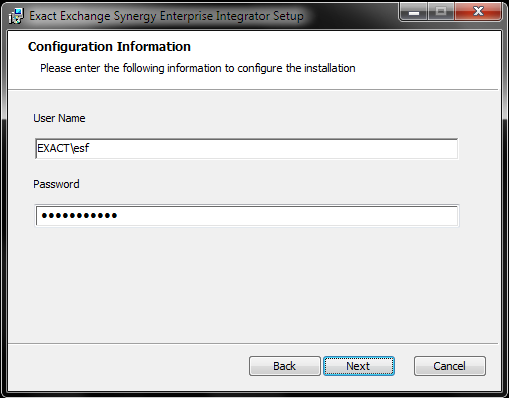Proceed with the Next button

tap(359, 366)
